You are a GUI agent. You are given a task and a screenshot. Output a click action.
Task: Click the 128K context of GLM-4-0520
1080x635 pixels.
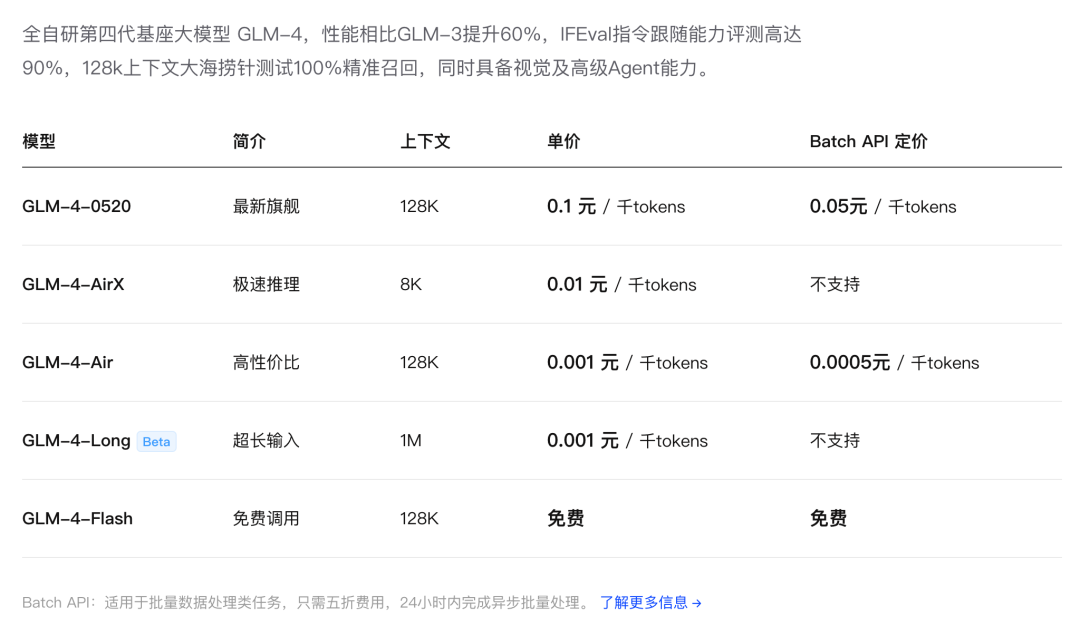[419, 206]
